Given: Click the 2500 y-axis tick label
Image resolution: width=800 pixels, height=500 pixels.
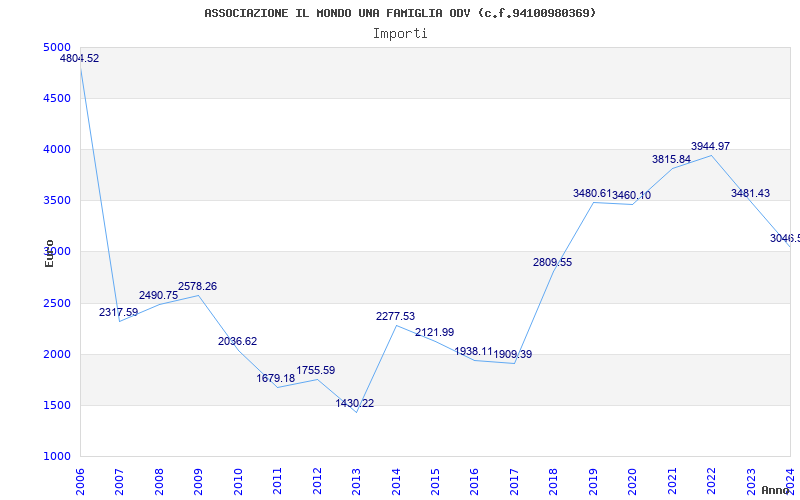Looking at the screenshot, I should coord(56,303).
